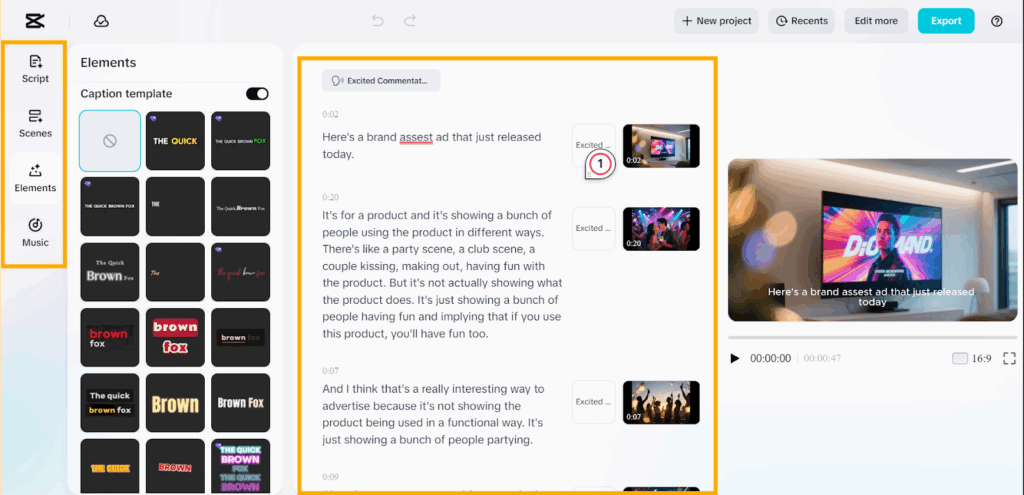1024x495 pixels.
Task: Open the Recents list
Action: coord(801,21)
